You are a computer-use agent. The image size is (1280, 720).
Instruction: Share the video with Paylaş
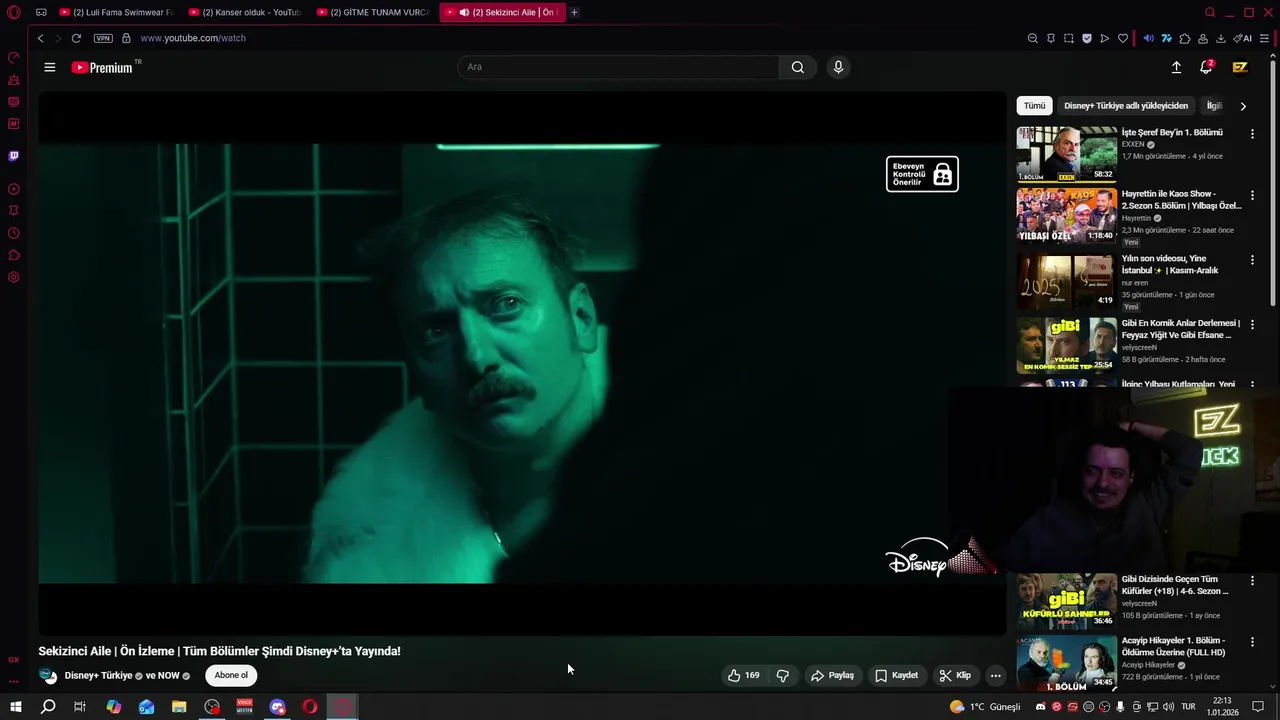click(832, 675)
